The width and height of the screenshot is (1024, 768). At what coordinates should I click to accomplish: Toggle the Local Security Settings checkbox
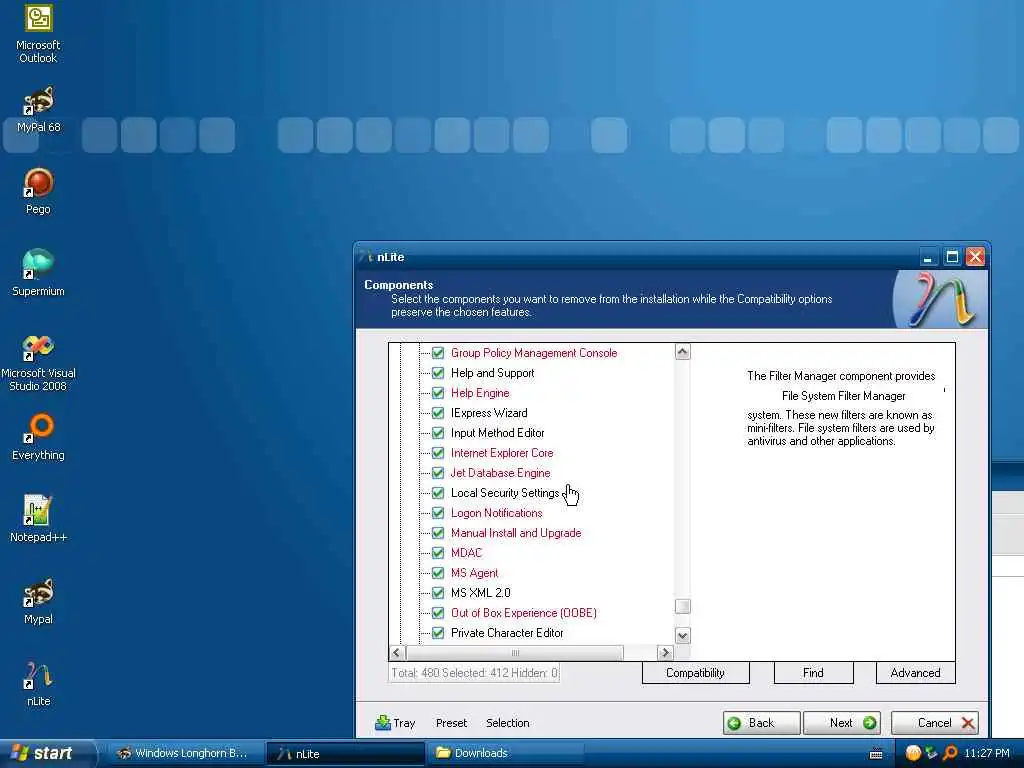(x=438, y=493)
